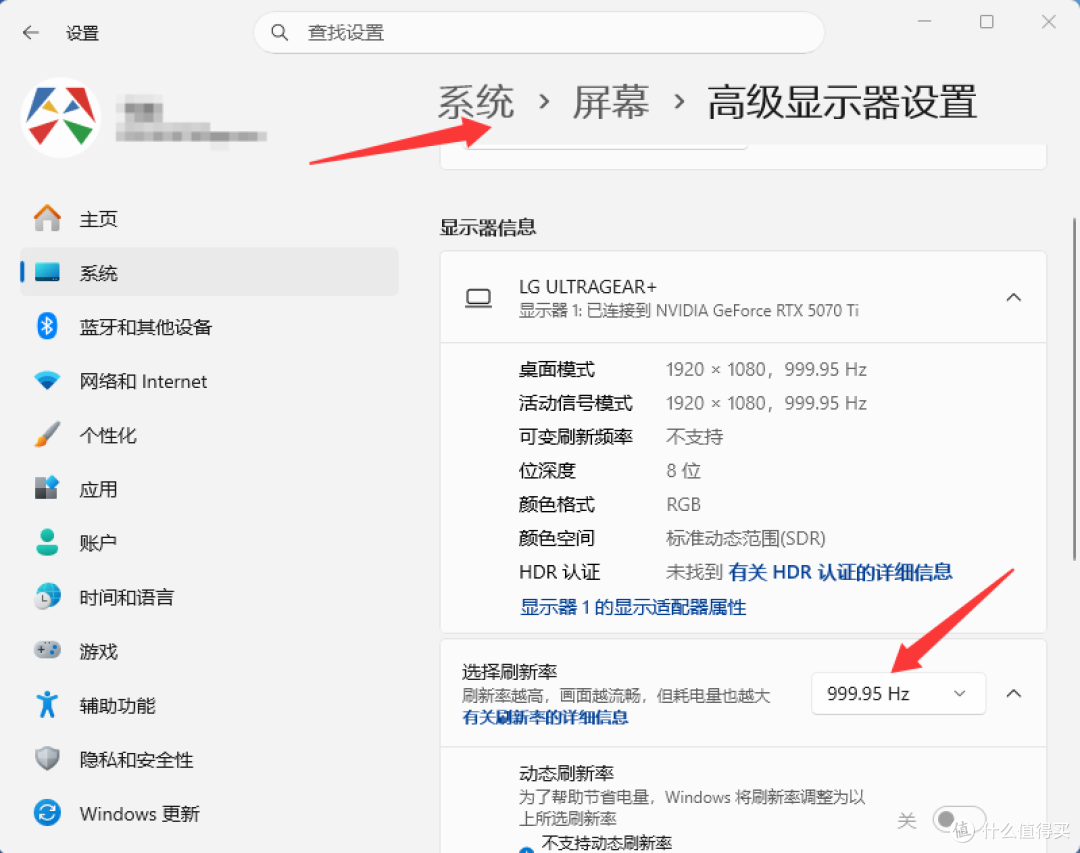This screenshot has width=1080, height=853.
Task: Click the 时间和语言 globe clock icon
Action: pyautogui.click(x=47, y=596)
